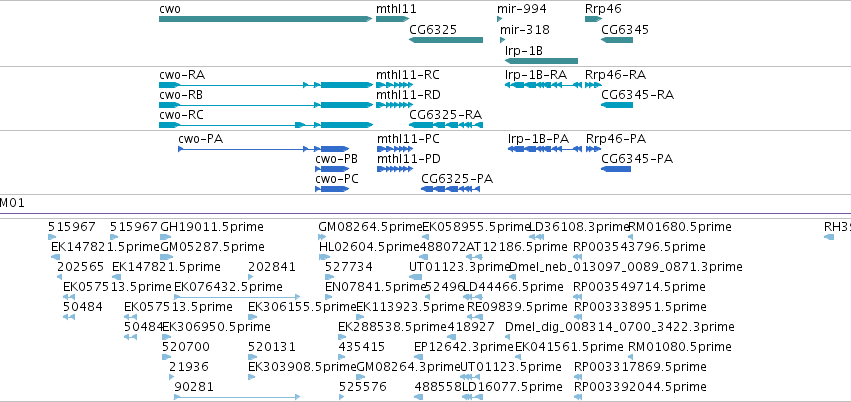The image size is (851, 402).
Task: Select the CG6345-RA transcript label
Action: pyautogui.click(x=638, y=95)
